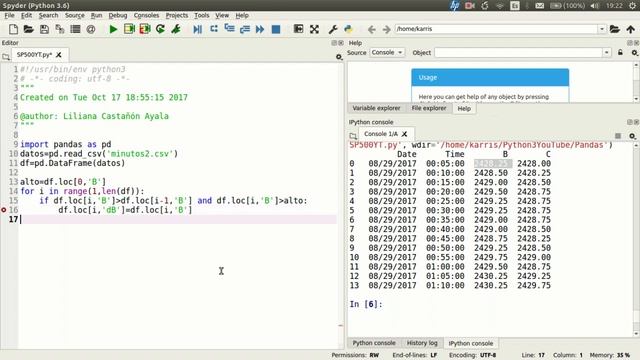Re-run last script icon
Viewport: 640px width, 360px height.
(x=160, y=29)
